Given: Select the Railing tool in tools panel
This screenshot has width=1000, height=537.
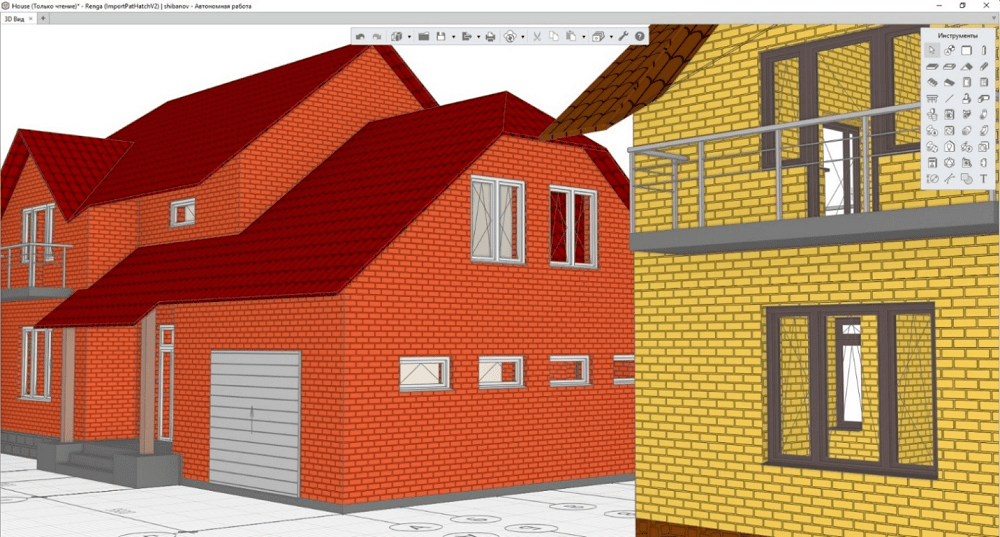Looking at the screenshot, I should click(x=932, y=98).
